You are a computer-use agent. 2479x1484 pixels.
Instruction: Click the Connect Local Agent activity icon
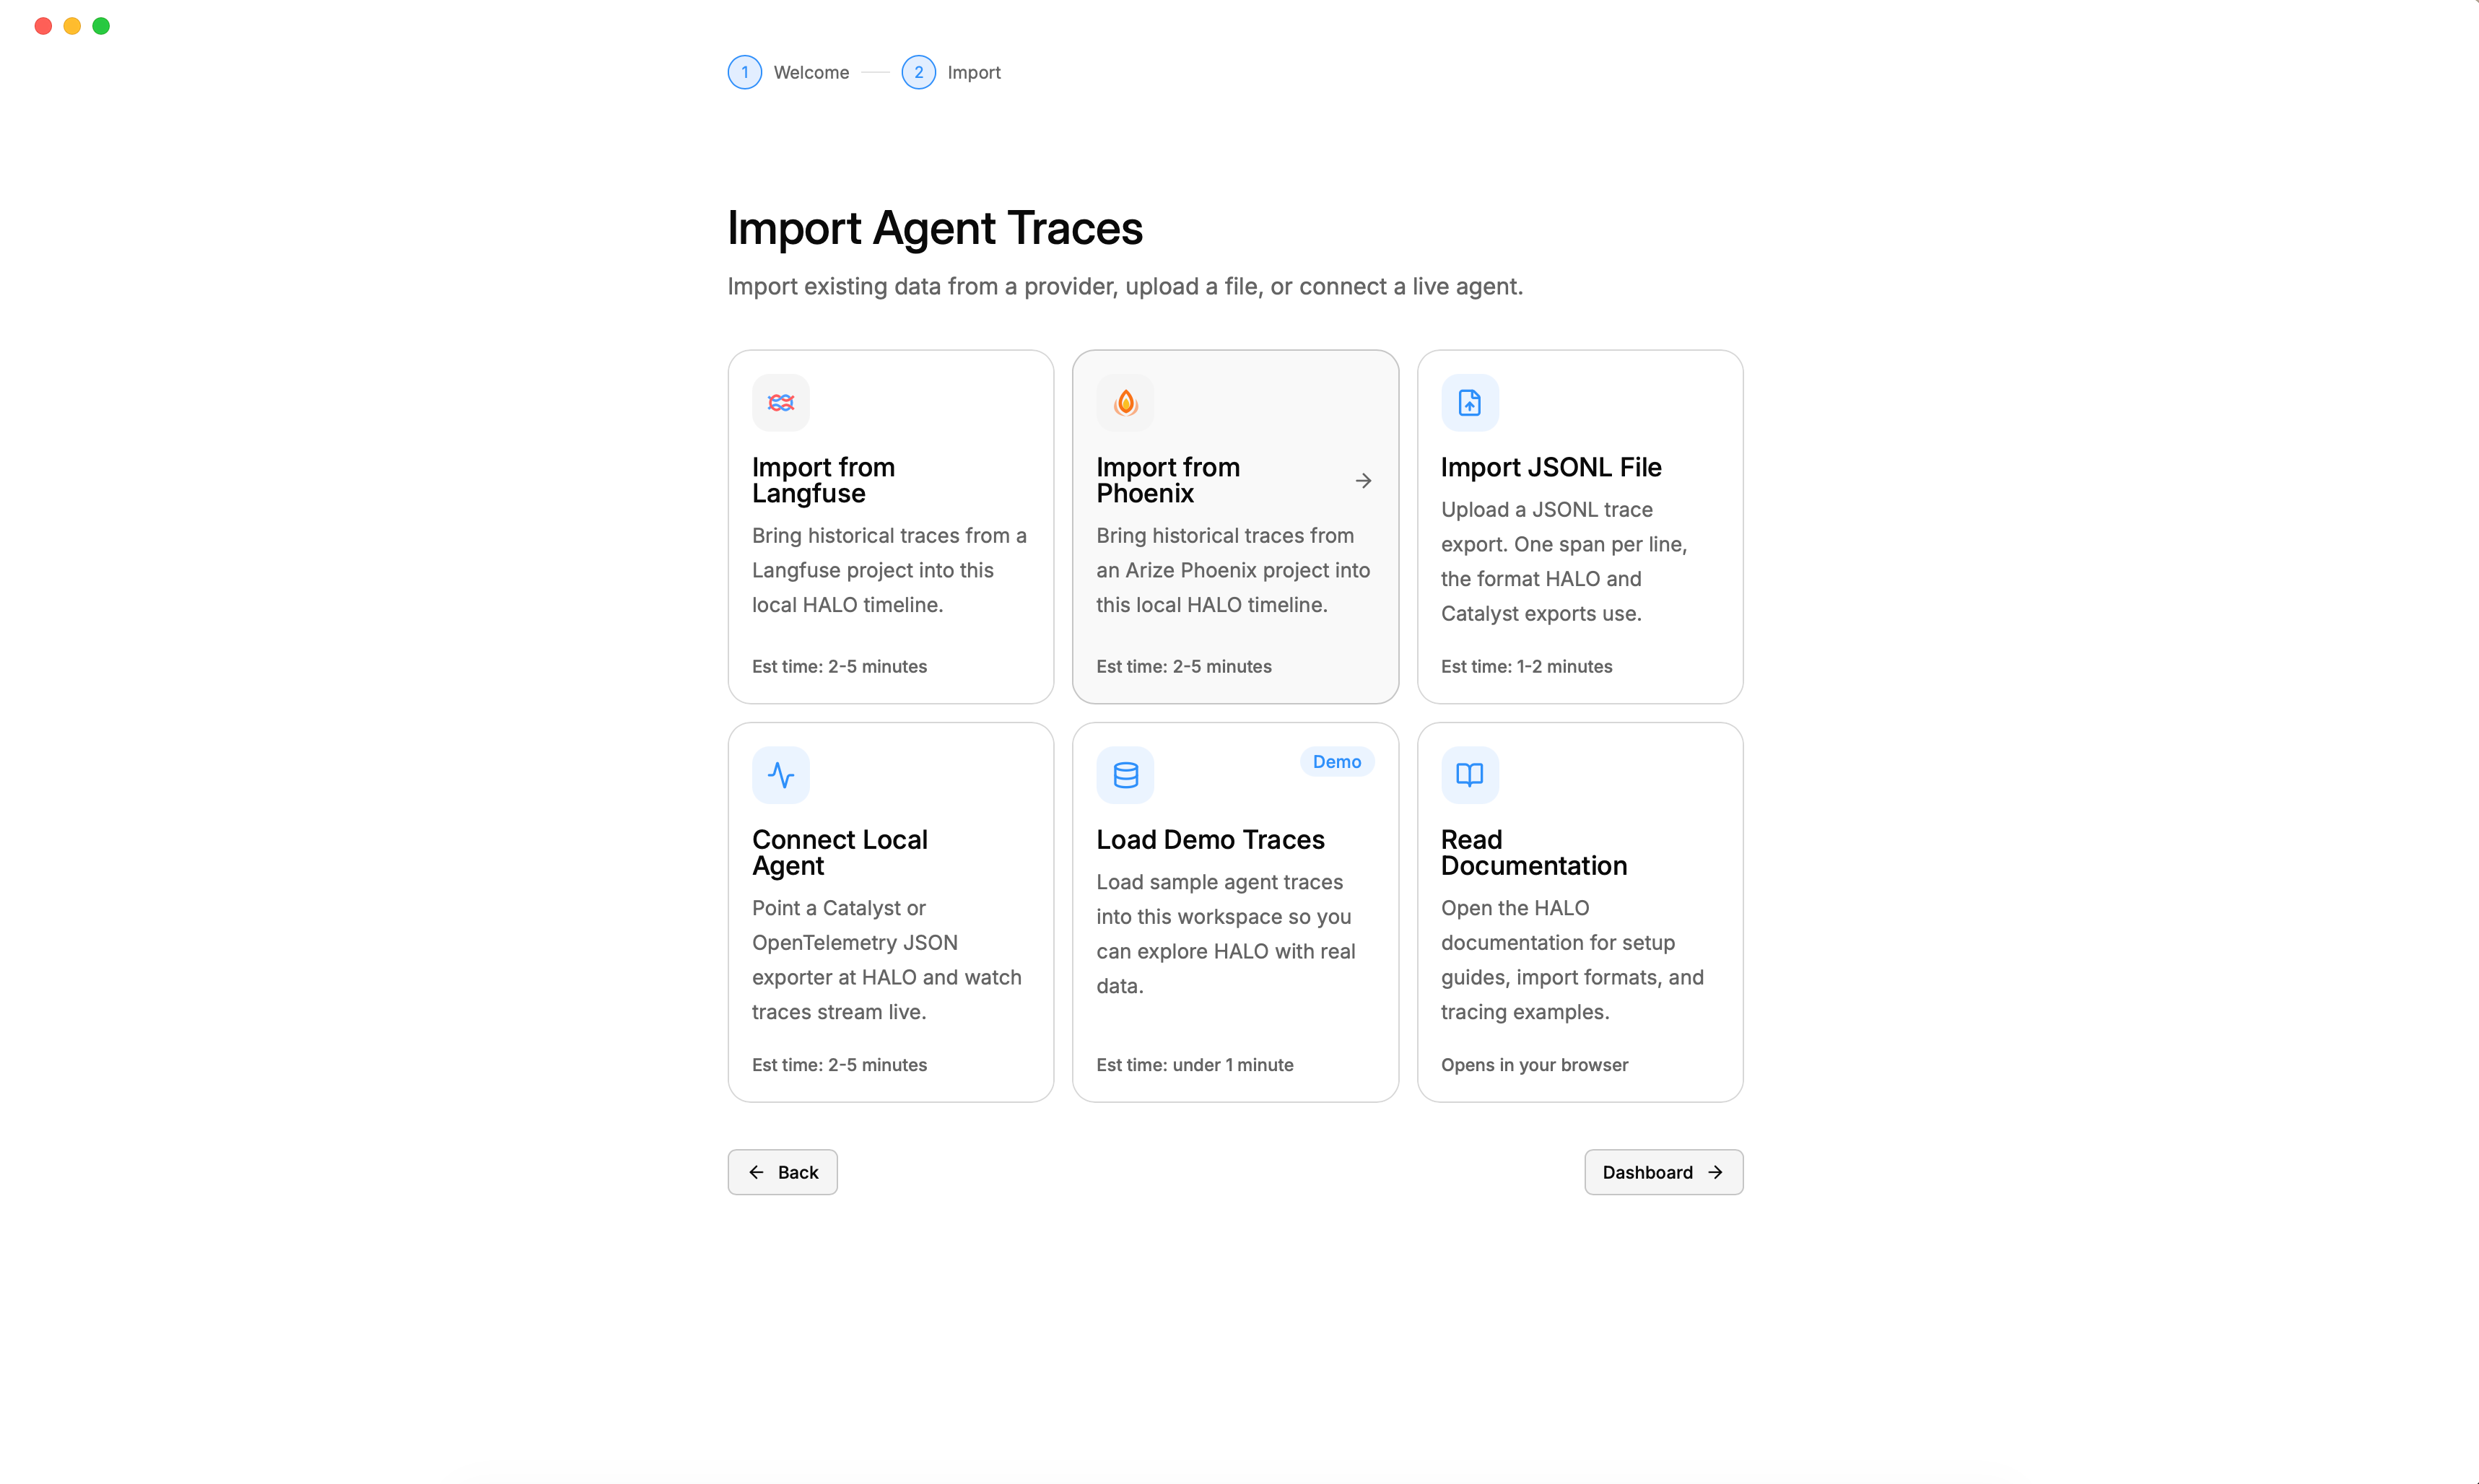point(780,774)
